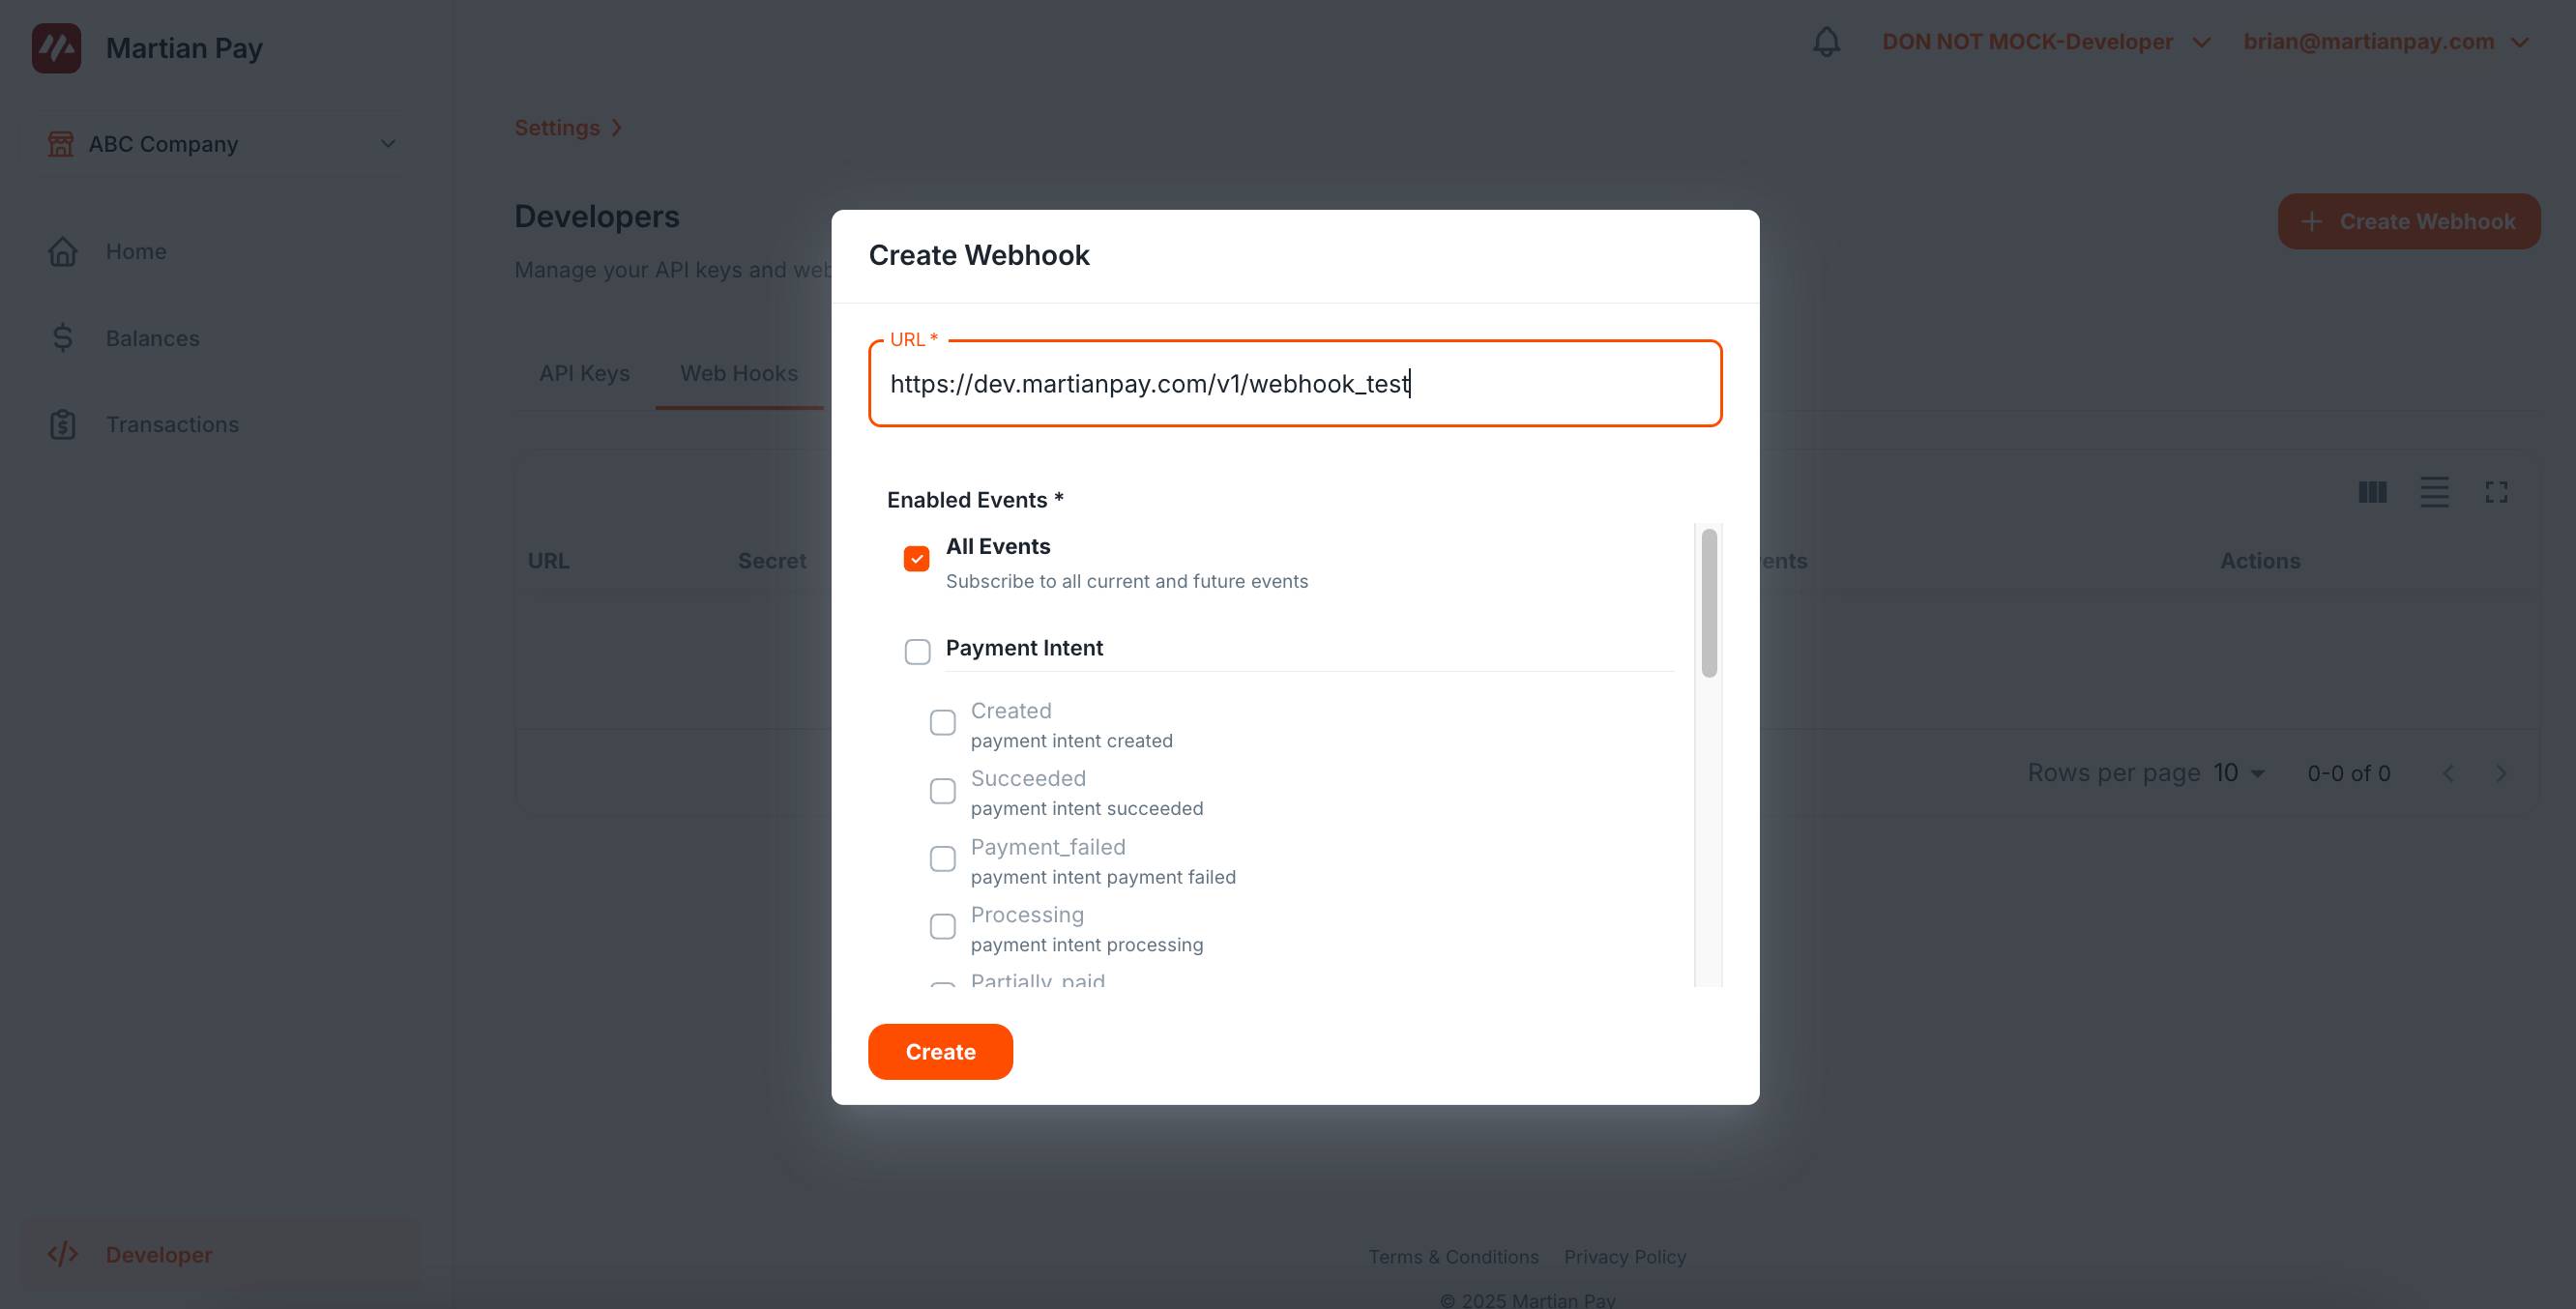Image resolution: width=2576 pixels, height=1309 pixels.
Task: Click the Transactions clipboard icon
Action: pyautogui.click(x=63, y=425)
